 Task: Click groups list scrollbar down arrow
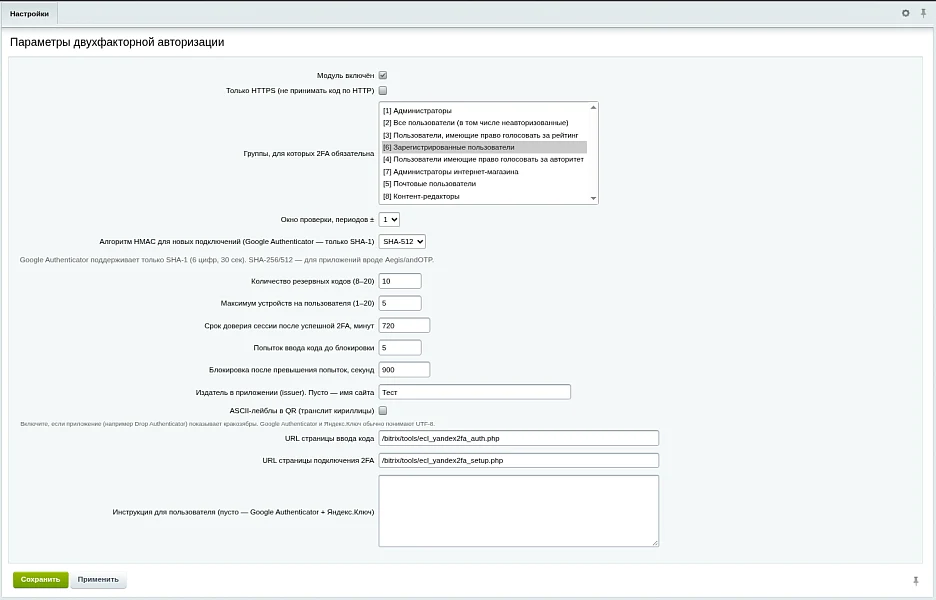coord(593,198)
